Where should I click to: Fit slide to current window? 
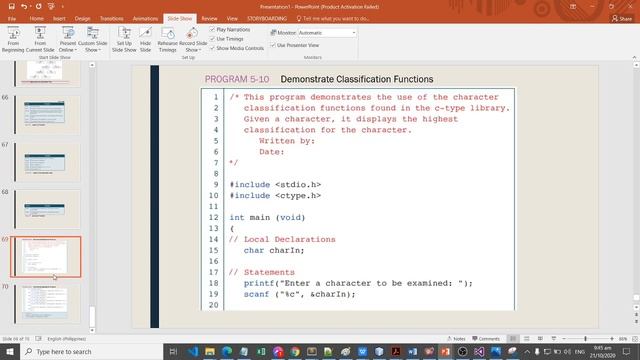tap(635, 339)
